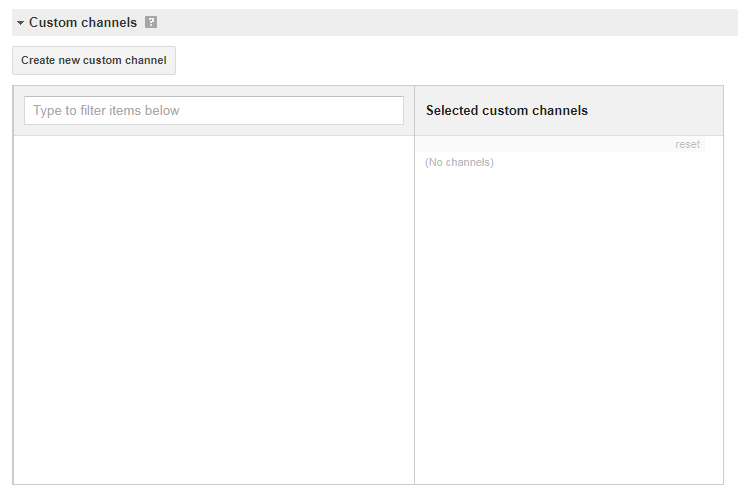Screen dimensions: 738x502
Task: Start creating a new custom channel
Action: click(x=94, y=60)
